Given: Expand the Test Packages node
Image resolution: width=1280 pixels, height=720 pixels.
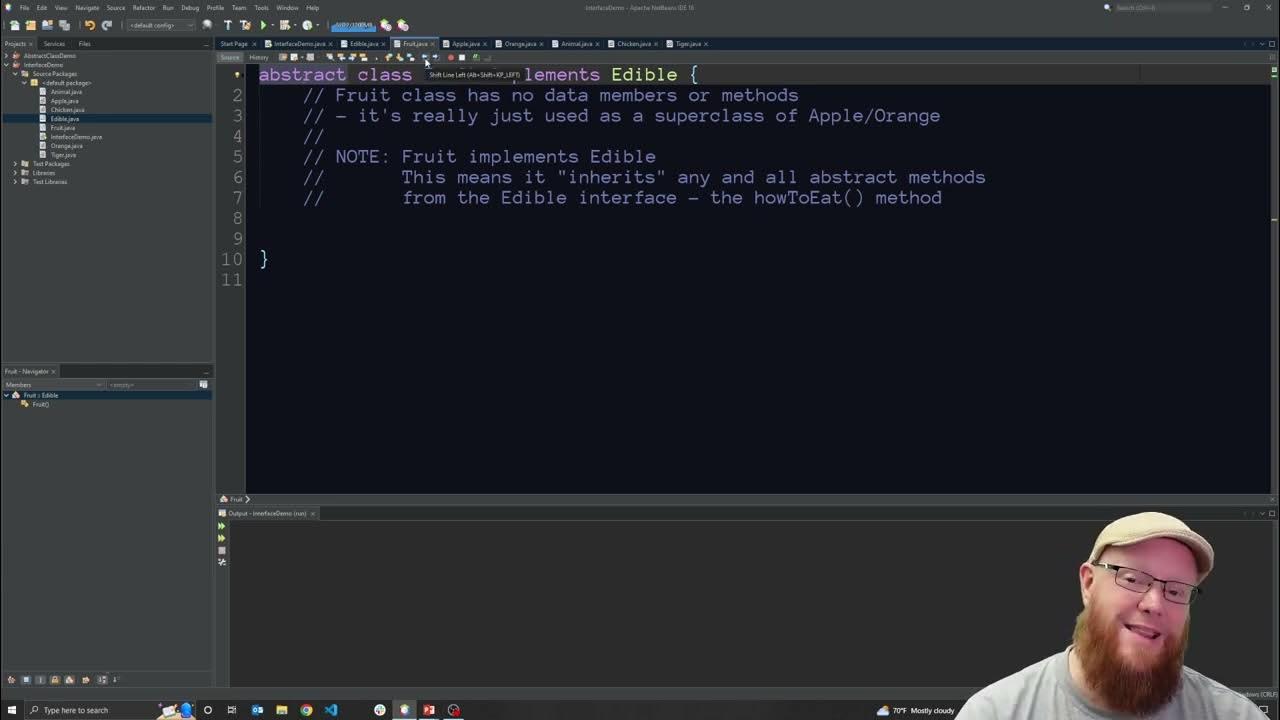Looking at the screenshot, I should (15, 164).
